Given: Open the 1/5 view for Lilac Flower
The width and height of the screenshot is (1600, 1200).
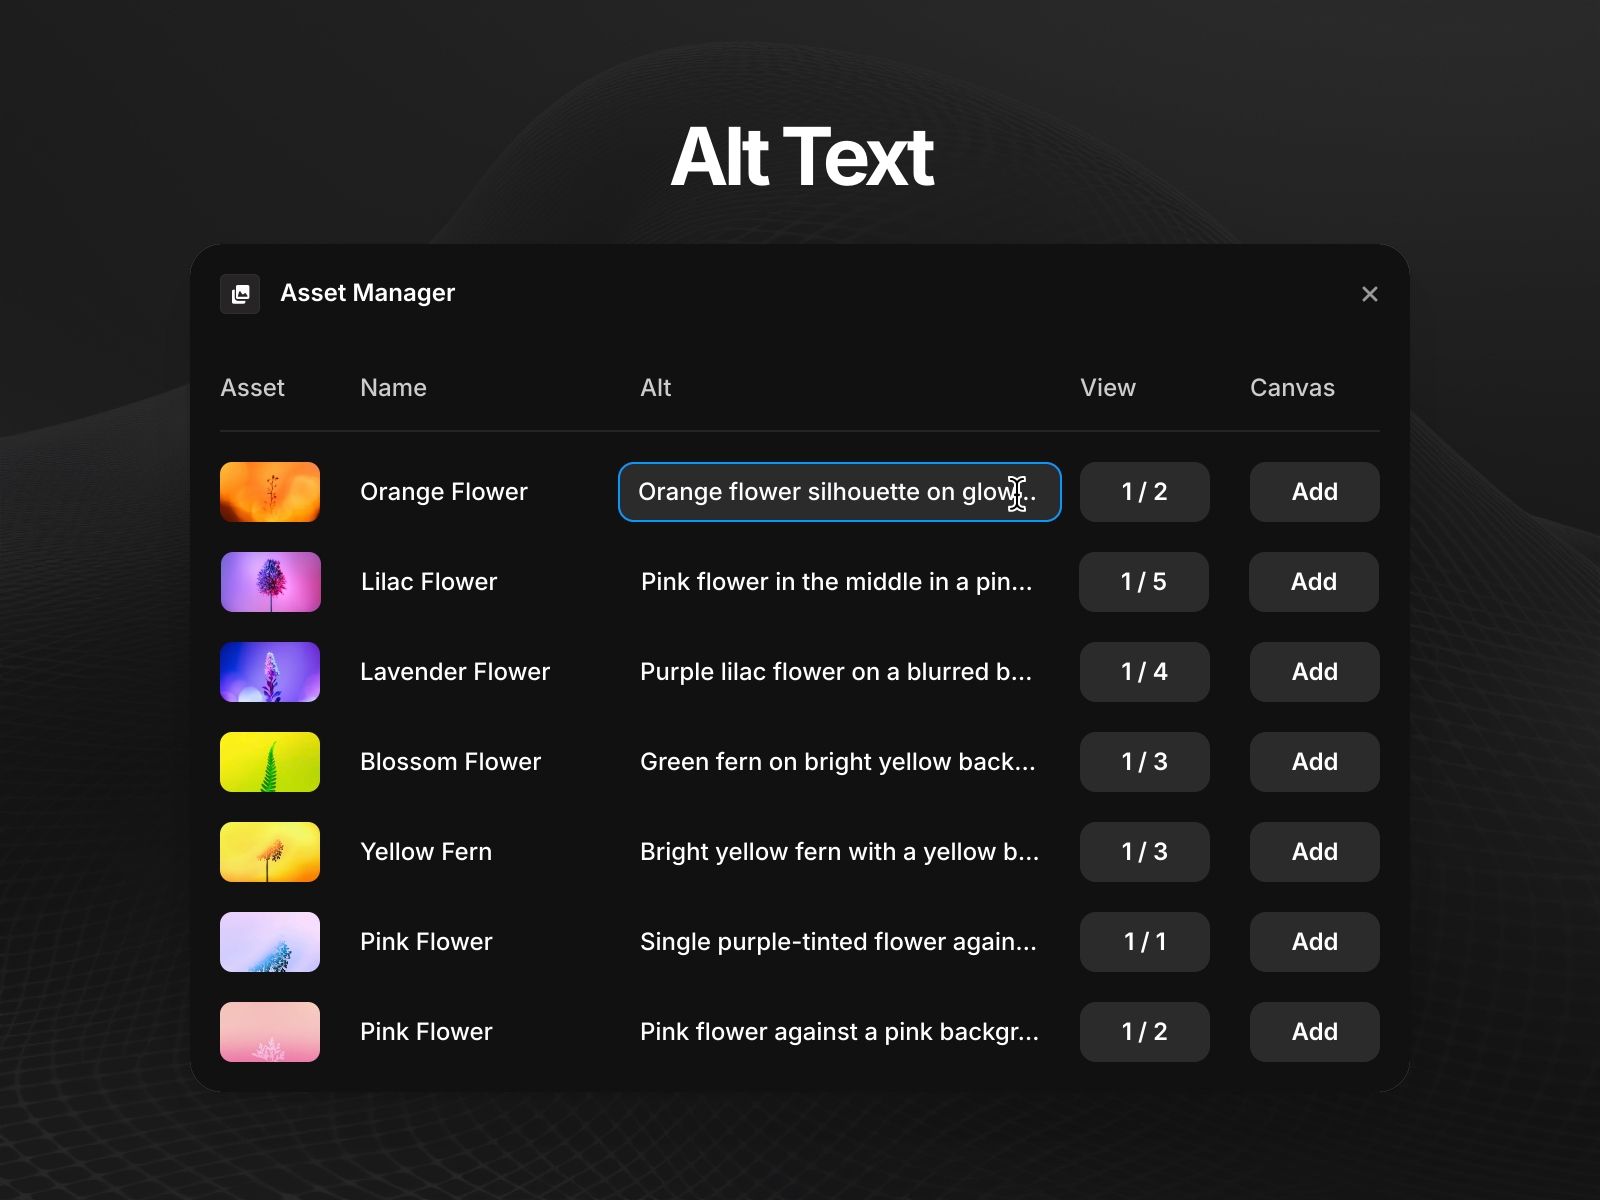Looking at the screenshot, I should click(x=1144, y=582).
